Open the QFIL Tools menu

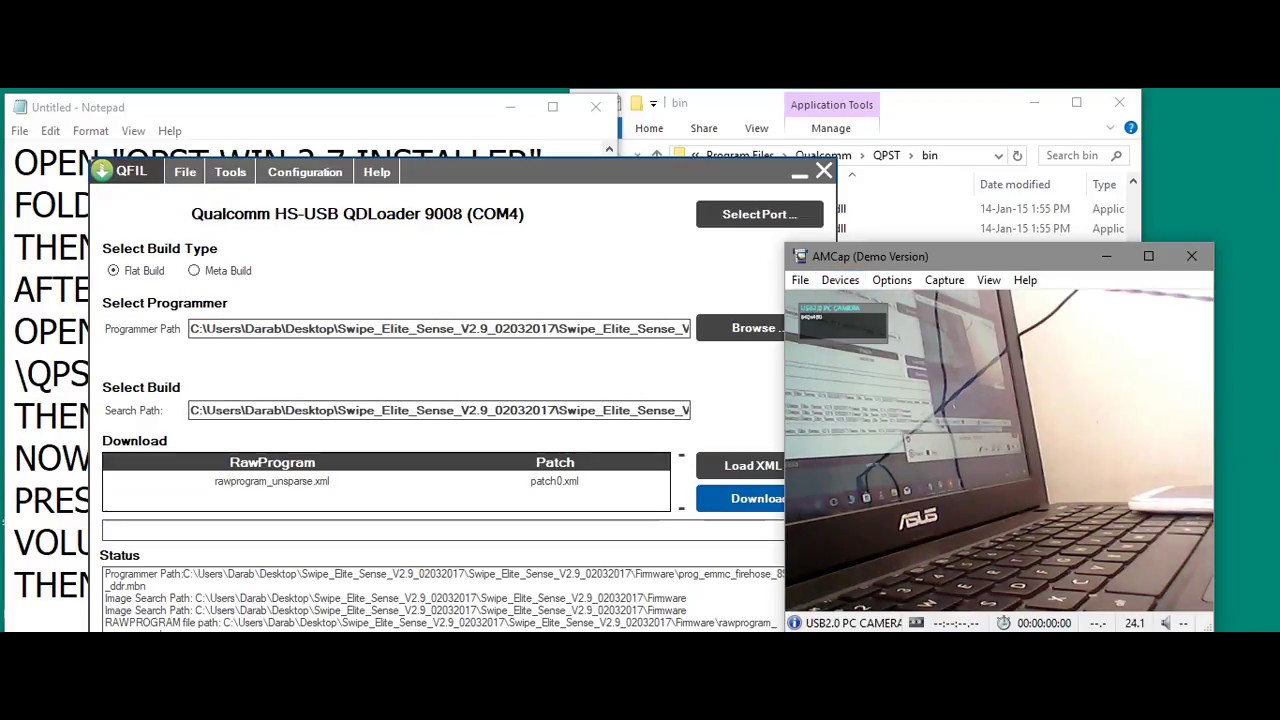tap(230, 172)
